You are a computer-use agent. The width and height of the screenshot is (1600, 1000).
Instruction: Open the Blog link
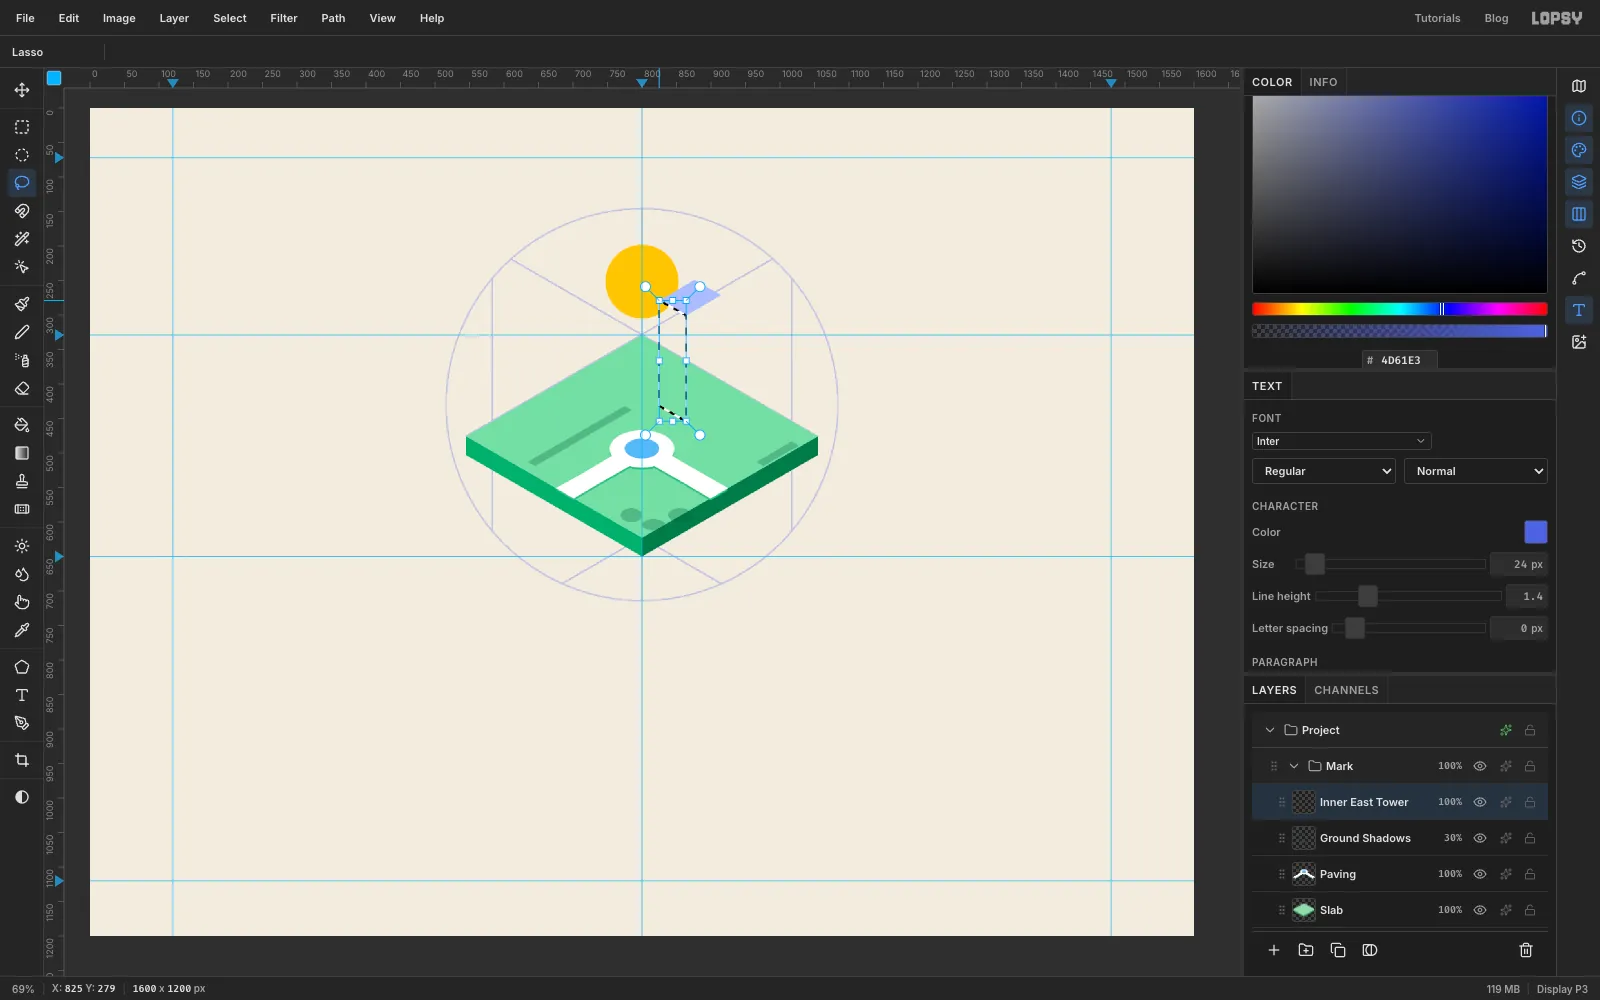click(1496, 18)
